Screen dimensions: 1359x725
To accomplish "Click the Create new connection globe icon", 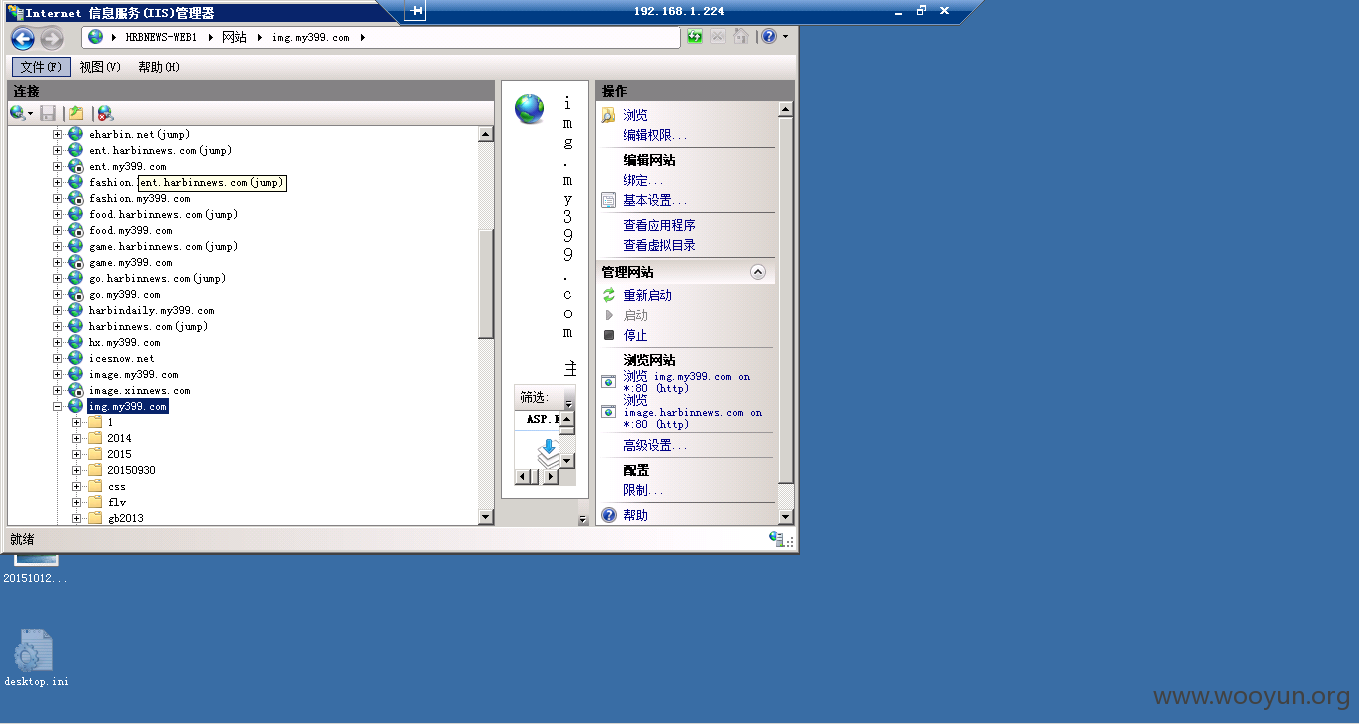I will coord(17,114).
